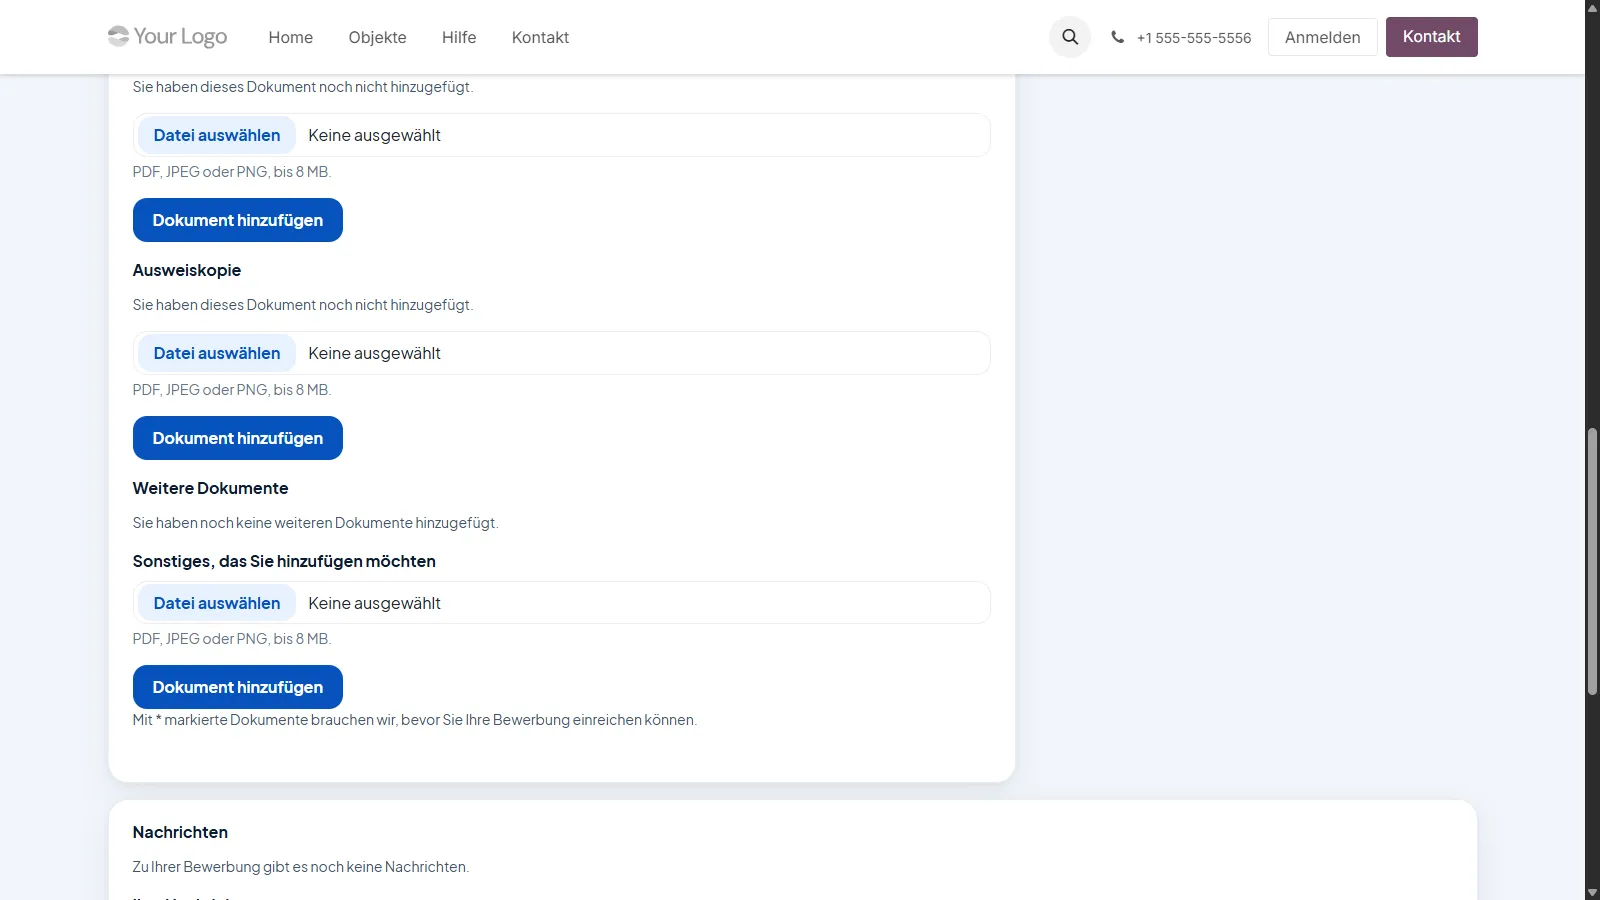The width and height of the screenshot is (1600, 900).
Task: Select the Nachrichten heading
Action: [x=180, y=832]
